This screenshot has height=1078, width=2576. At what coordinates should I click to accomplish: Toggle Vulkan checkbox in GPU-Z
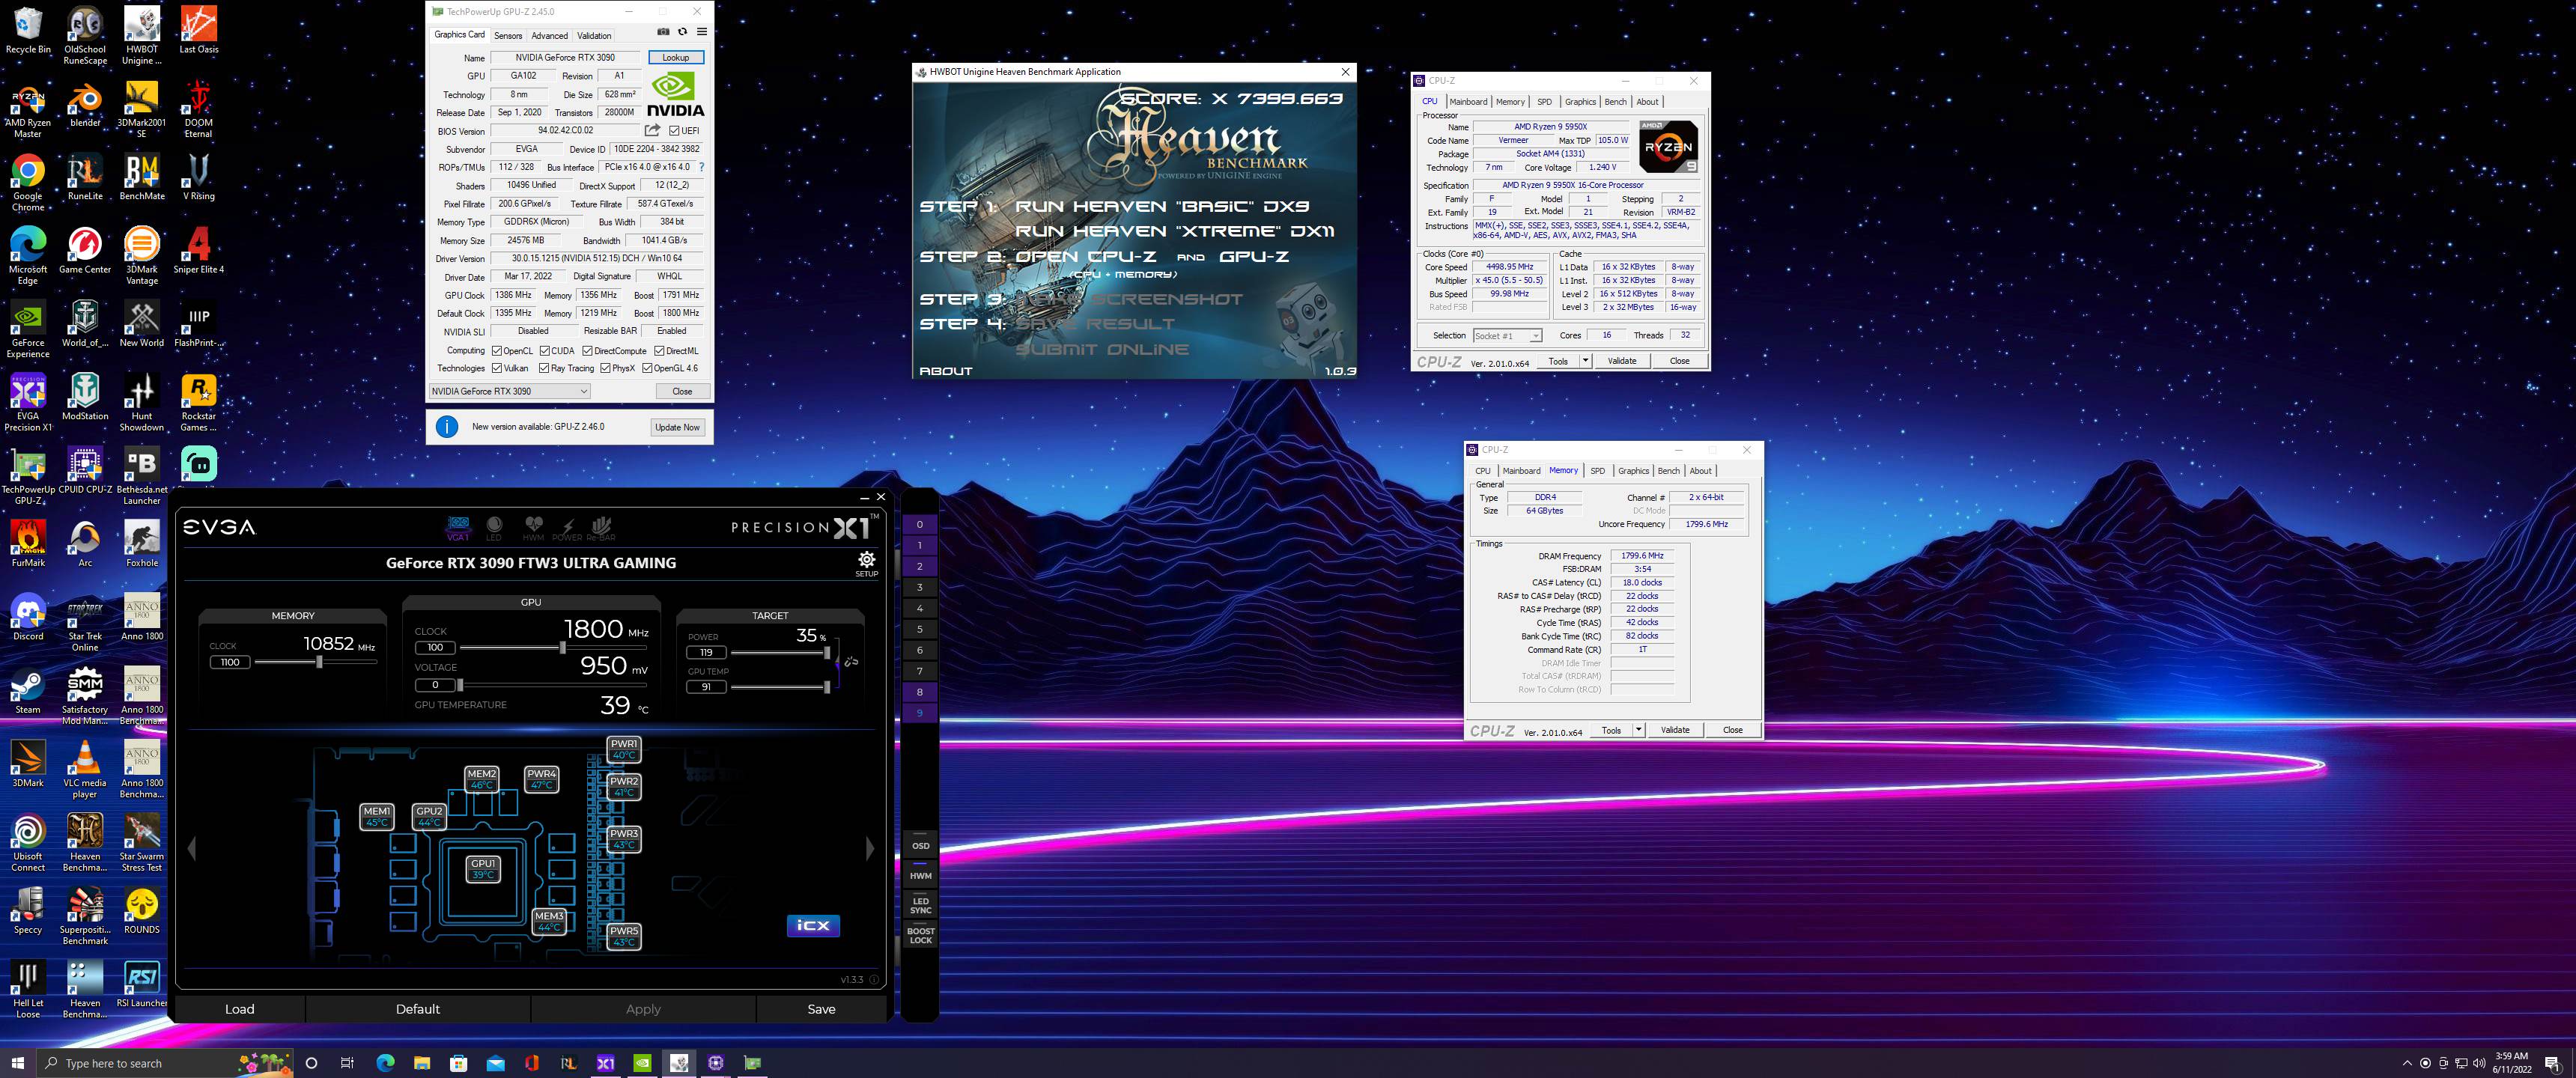coord(496,368)
